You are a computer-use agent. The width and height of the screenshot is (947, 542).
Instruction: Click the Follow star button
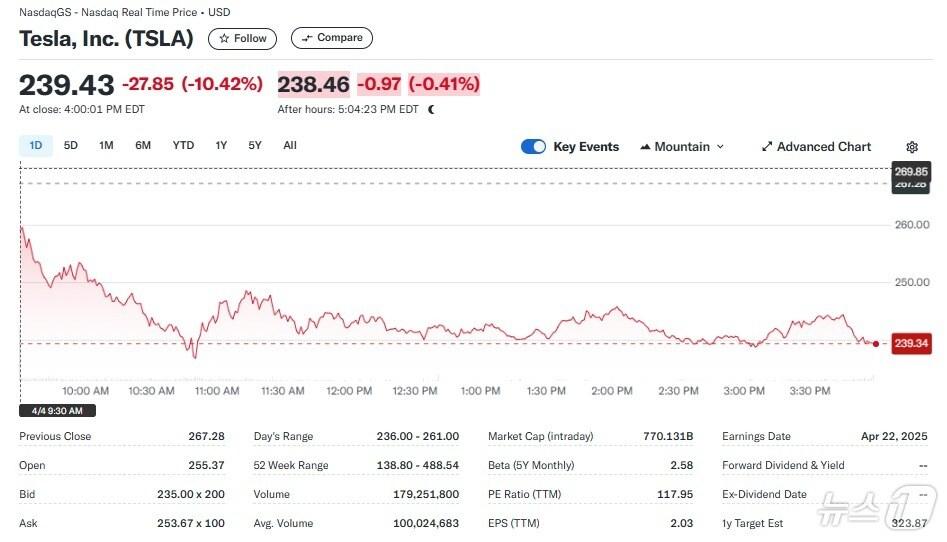click(242, 38)
